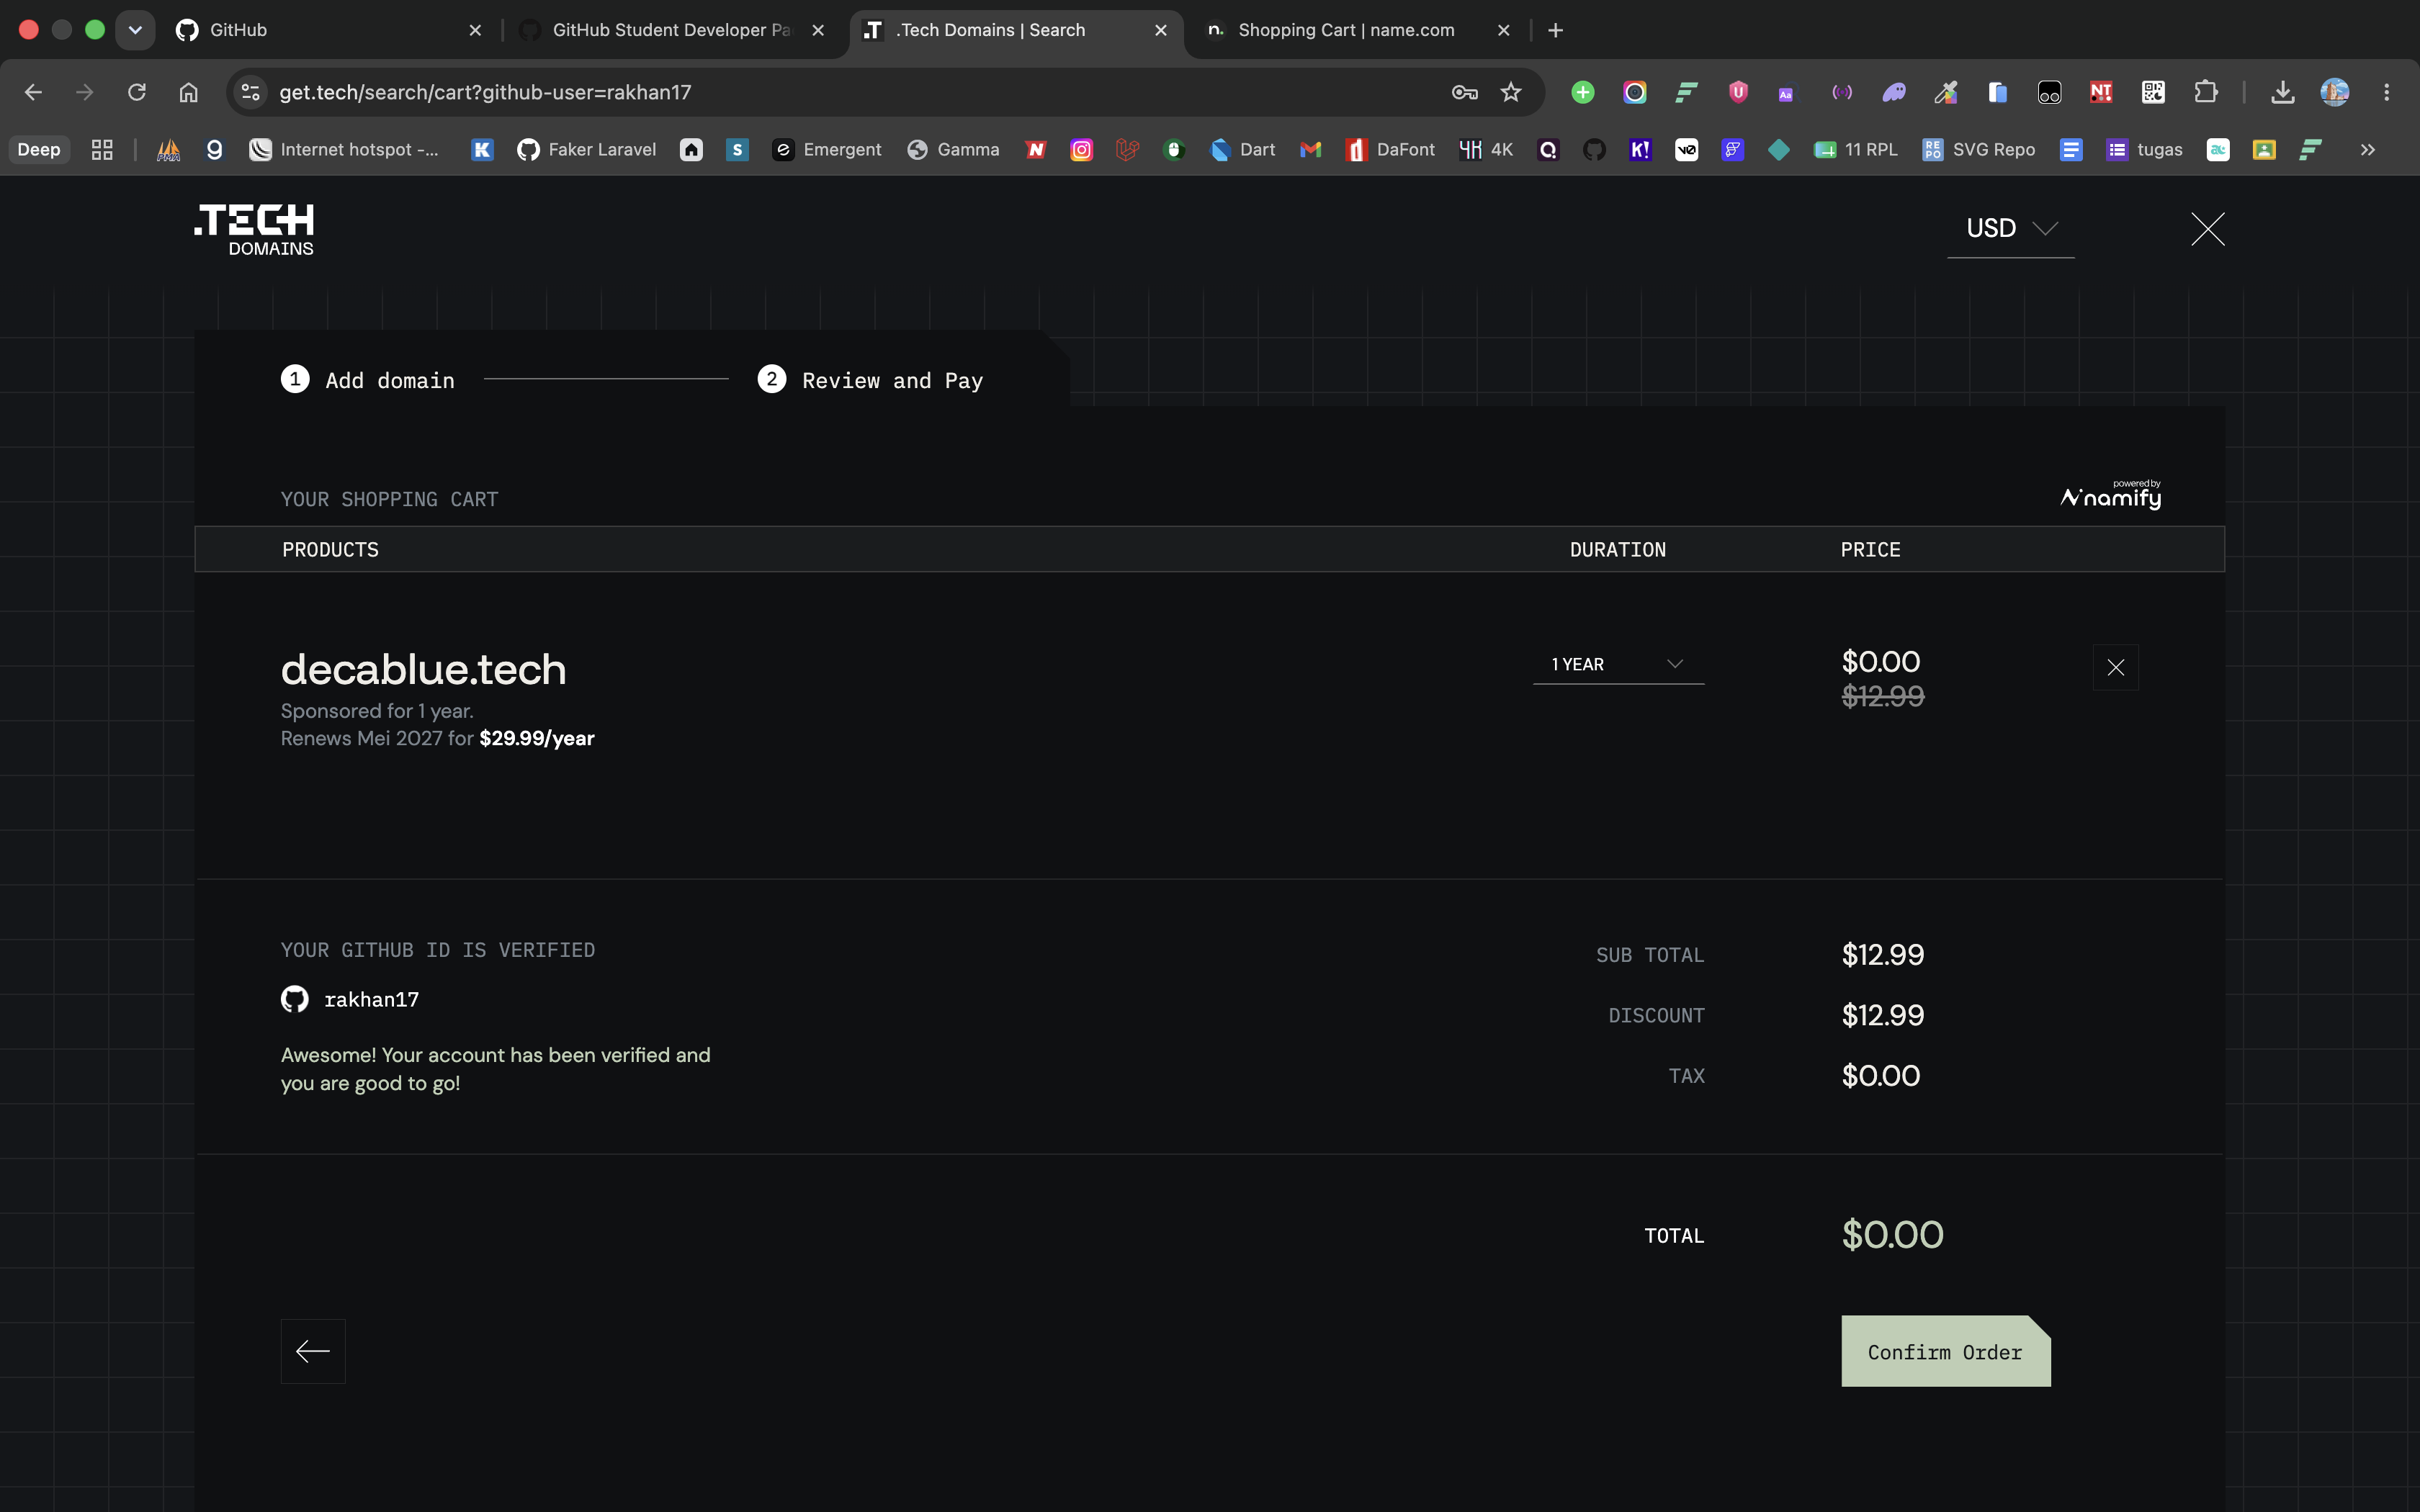Open the USD currency dropdown

(x=2011, y=228)
